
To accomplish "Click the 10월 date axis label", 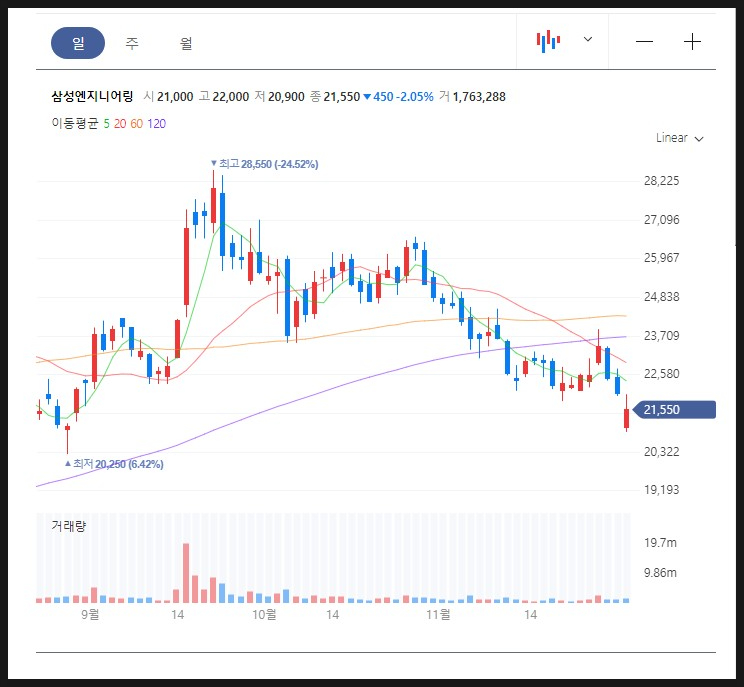I will [264, 614].
